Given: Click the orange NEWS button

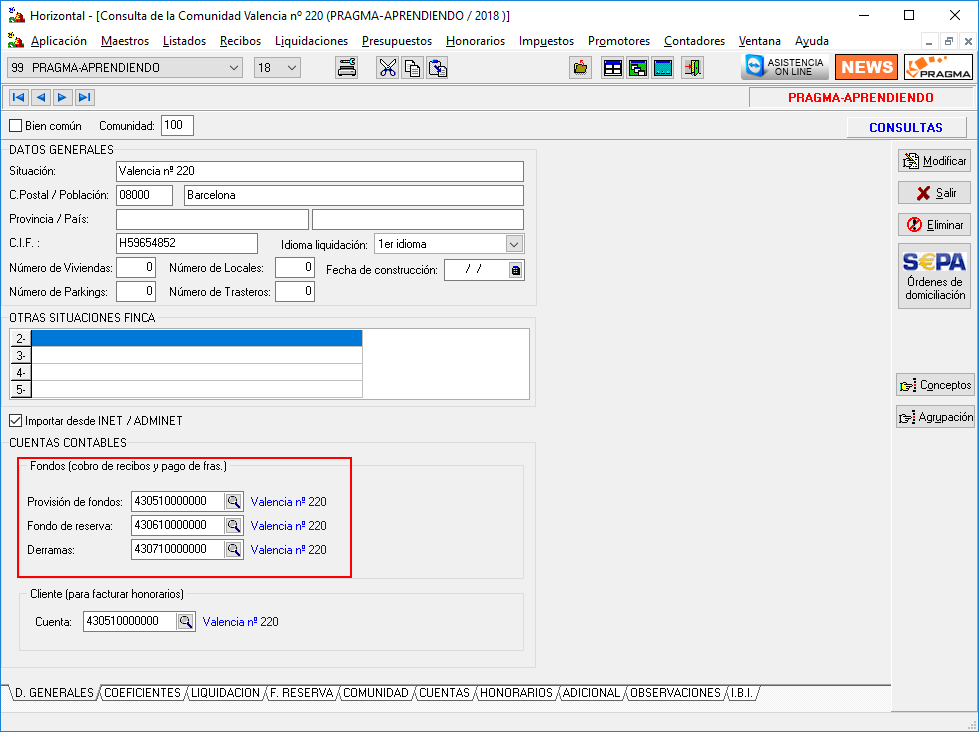Looking at the screenshot, I should click(x=866, y=68).
